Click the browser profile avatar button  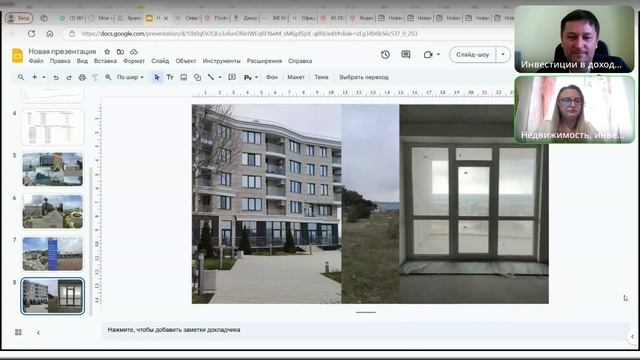point(19,18)
